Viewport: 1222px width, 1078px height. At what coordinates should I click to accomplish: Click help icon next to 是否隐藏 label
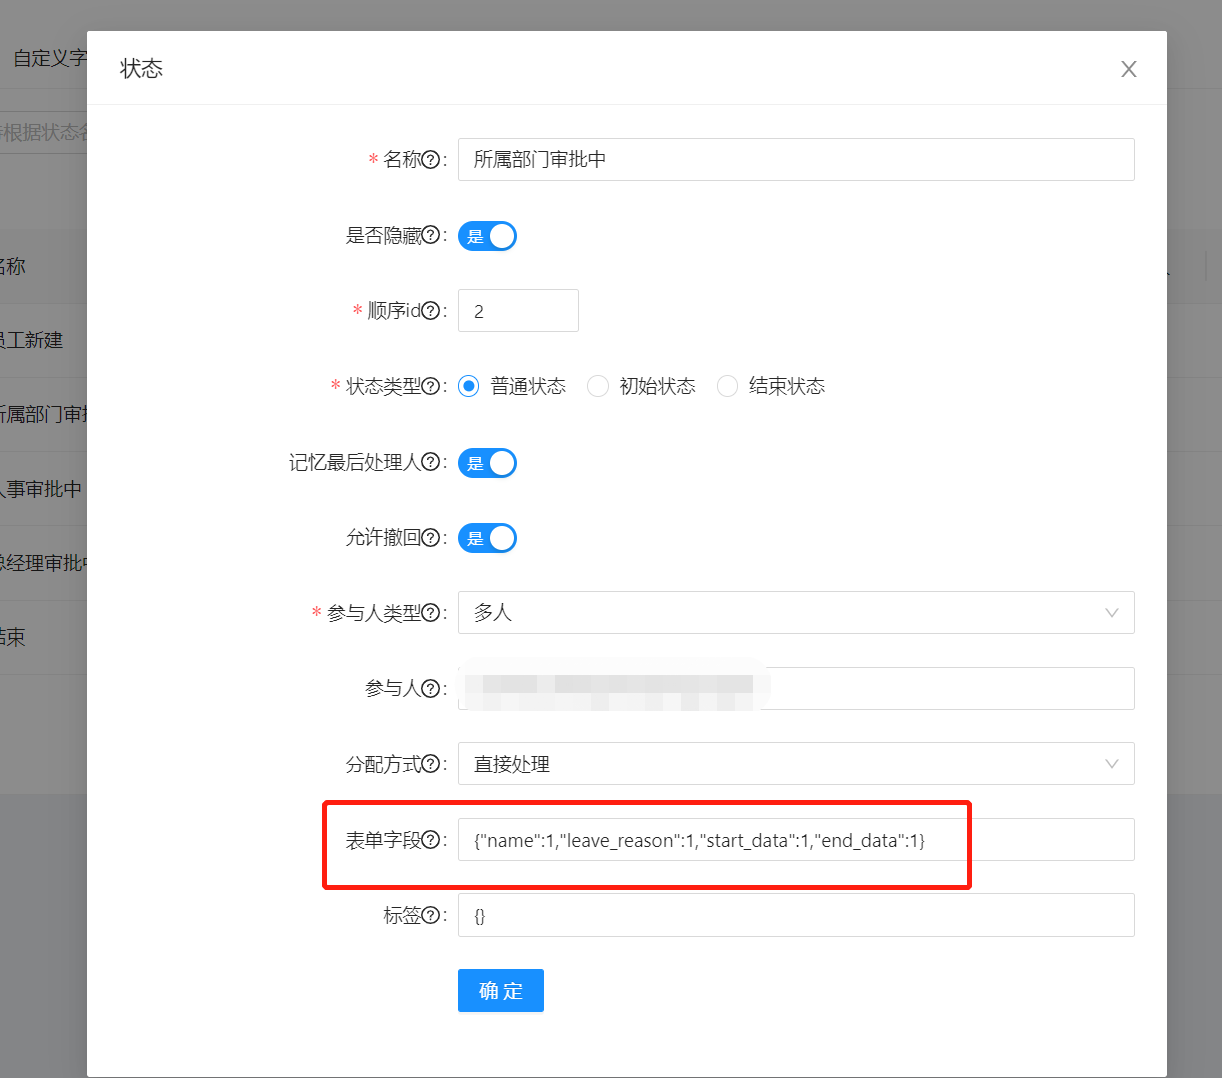pyautogui.click(x=431, y=236)
